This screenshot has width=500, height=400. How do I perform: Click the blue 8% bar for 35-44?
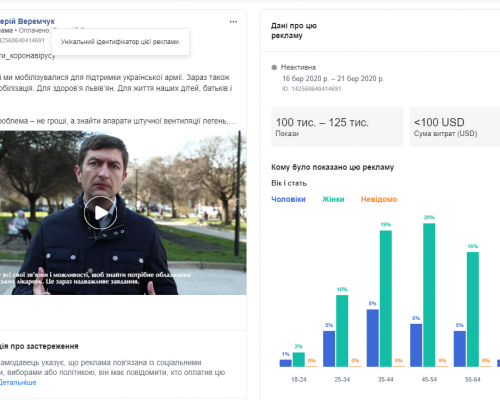click(x=373, y=338)
